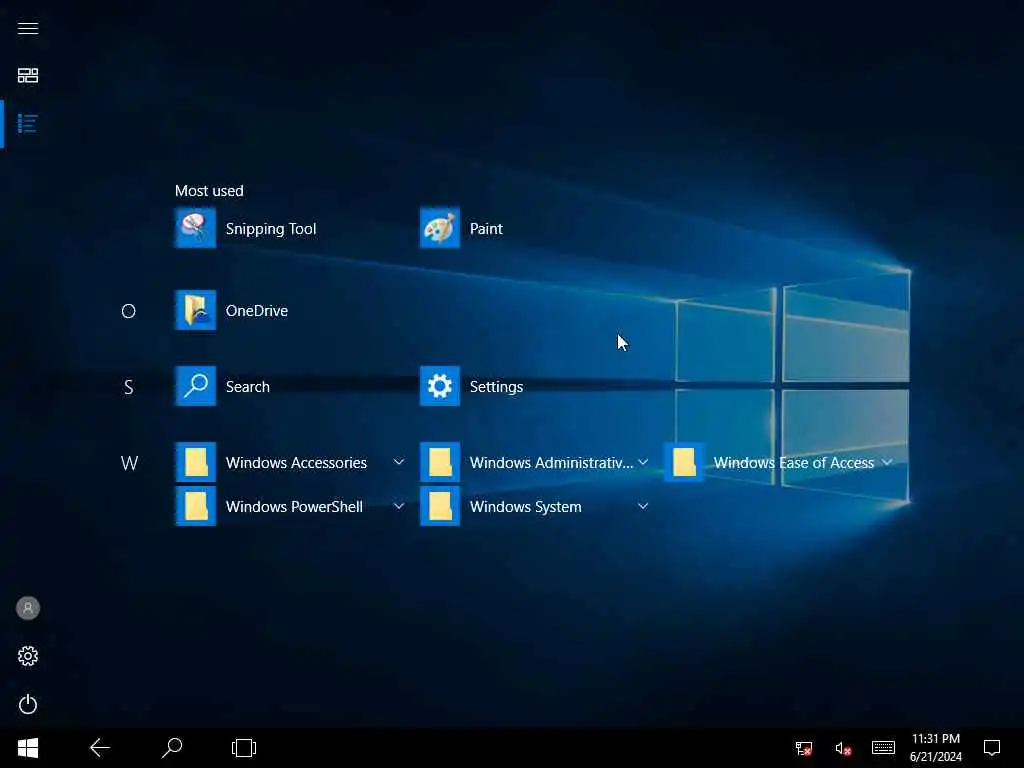Viewport: 1024px width, 768px height.
Task: Click the Search magnifier tile icon
Action: (x=195, y=386)
